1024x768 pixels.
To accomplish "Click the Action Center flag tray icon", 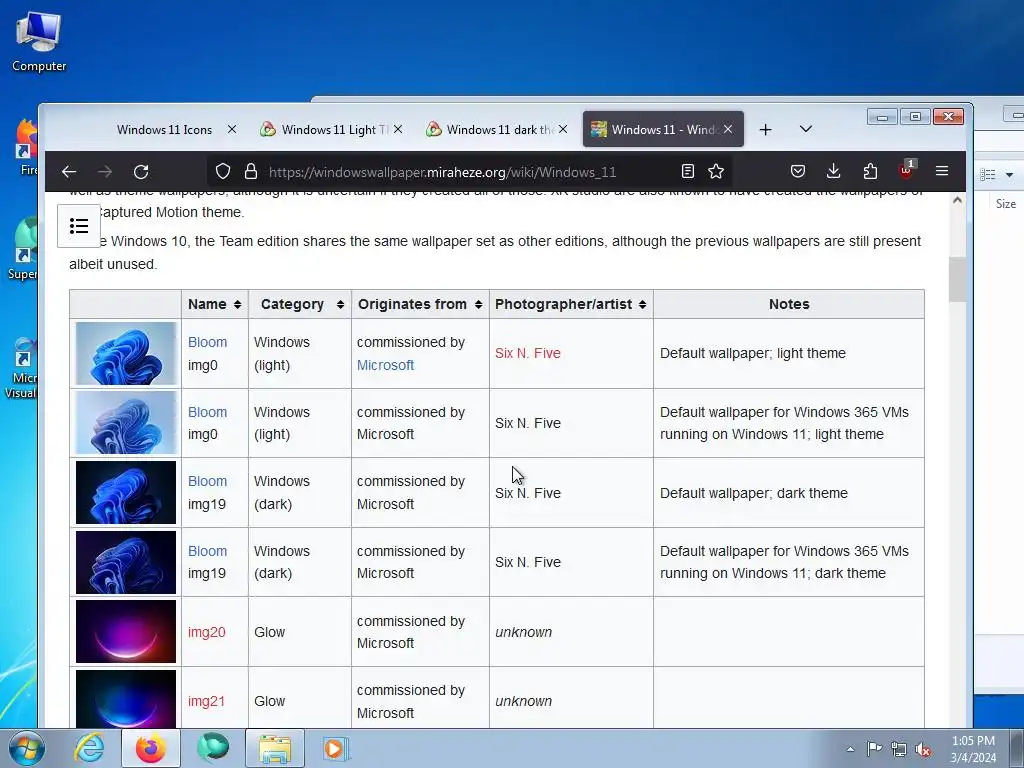I will [874, 748].
